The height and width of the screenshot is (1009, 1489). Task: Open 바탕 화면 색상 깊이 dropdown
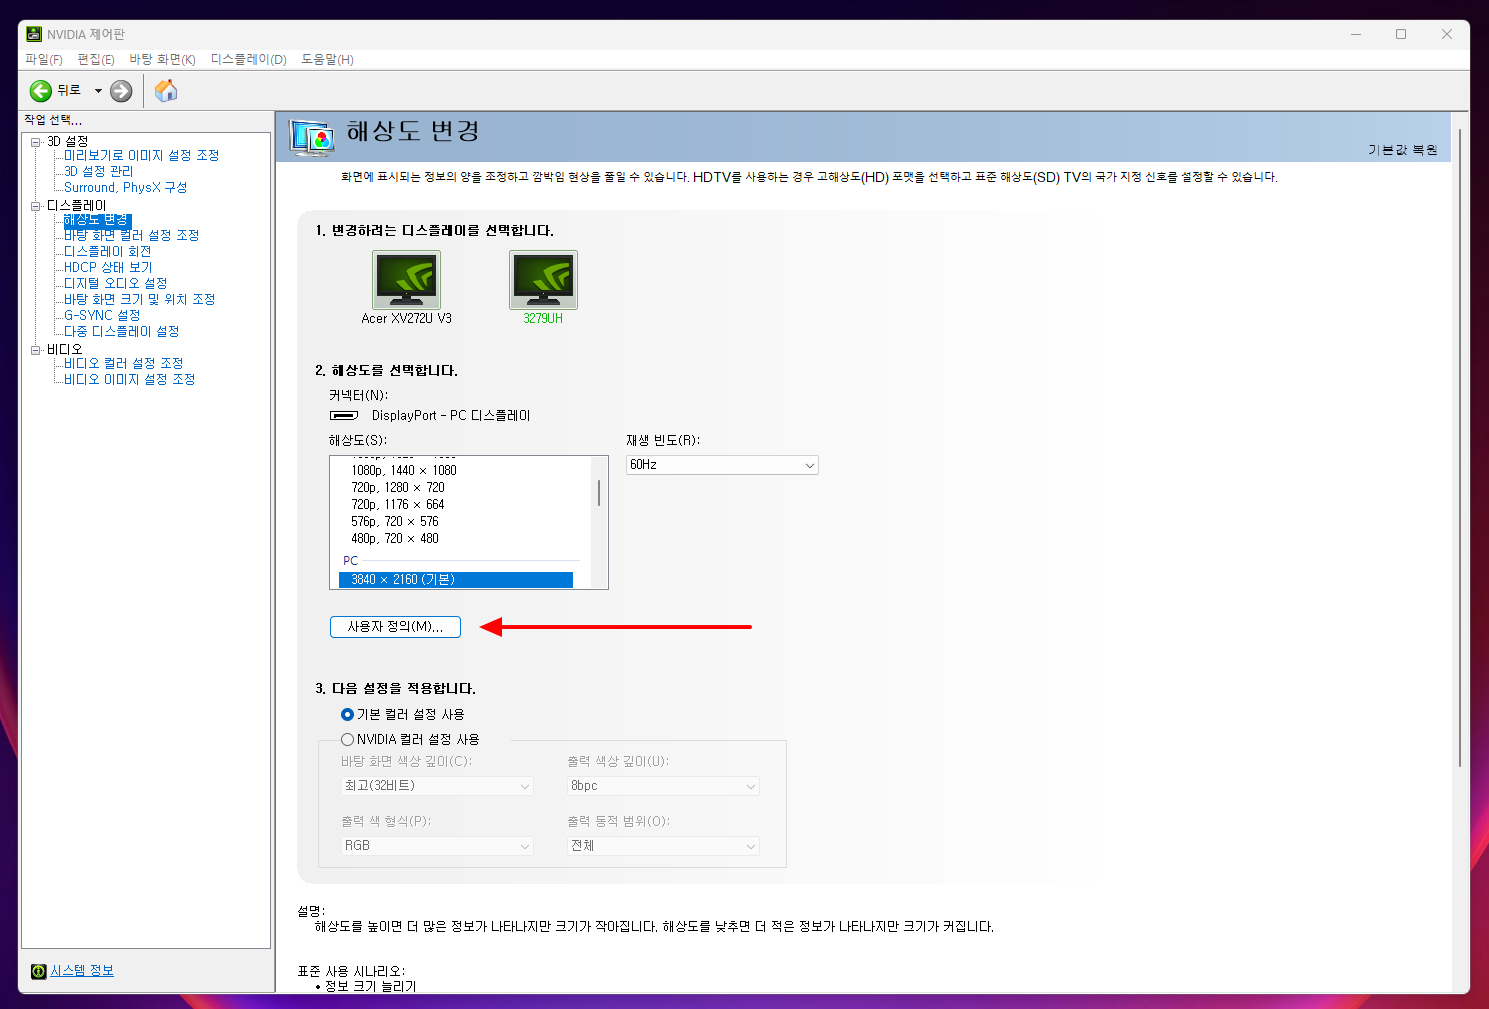[x=437, y=786]
